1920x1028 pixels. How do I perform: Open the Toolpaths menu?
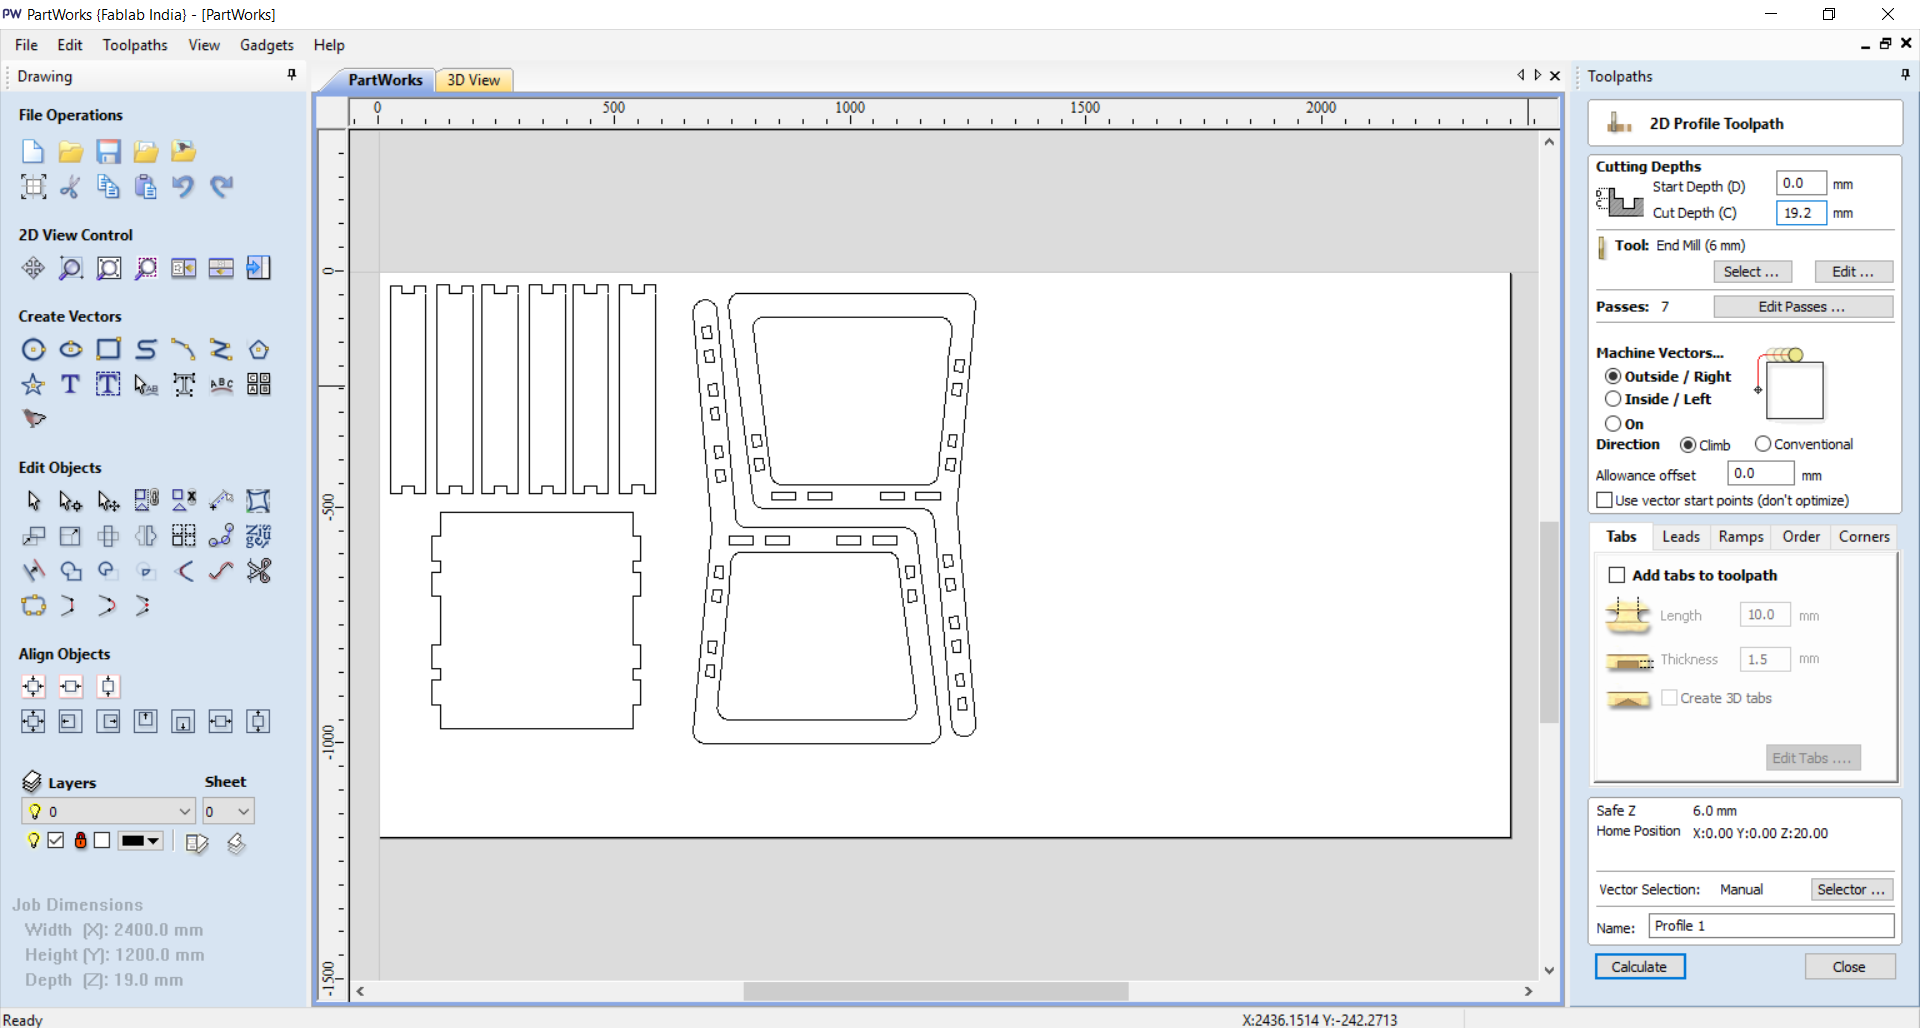click(x=135, y=45)
